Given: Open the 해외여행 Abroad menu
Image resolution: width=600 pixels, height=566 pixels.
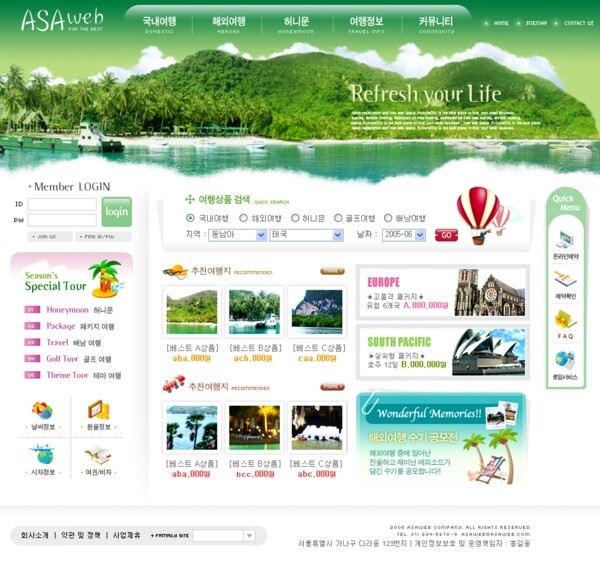Looking at the screenshot, I should [x=228, y=24].
